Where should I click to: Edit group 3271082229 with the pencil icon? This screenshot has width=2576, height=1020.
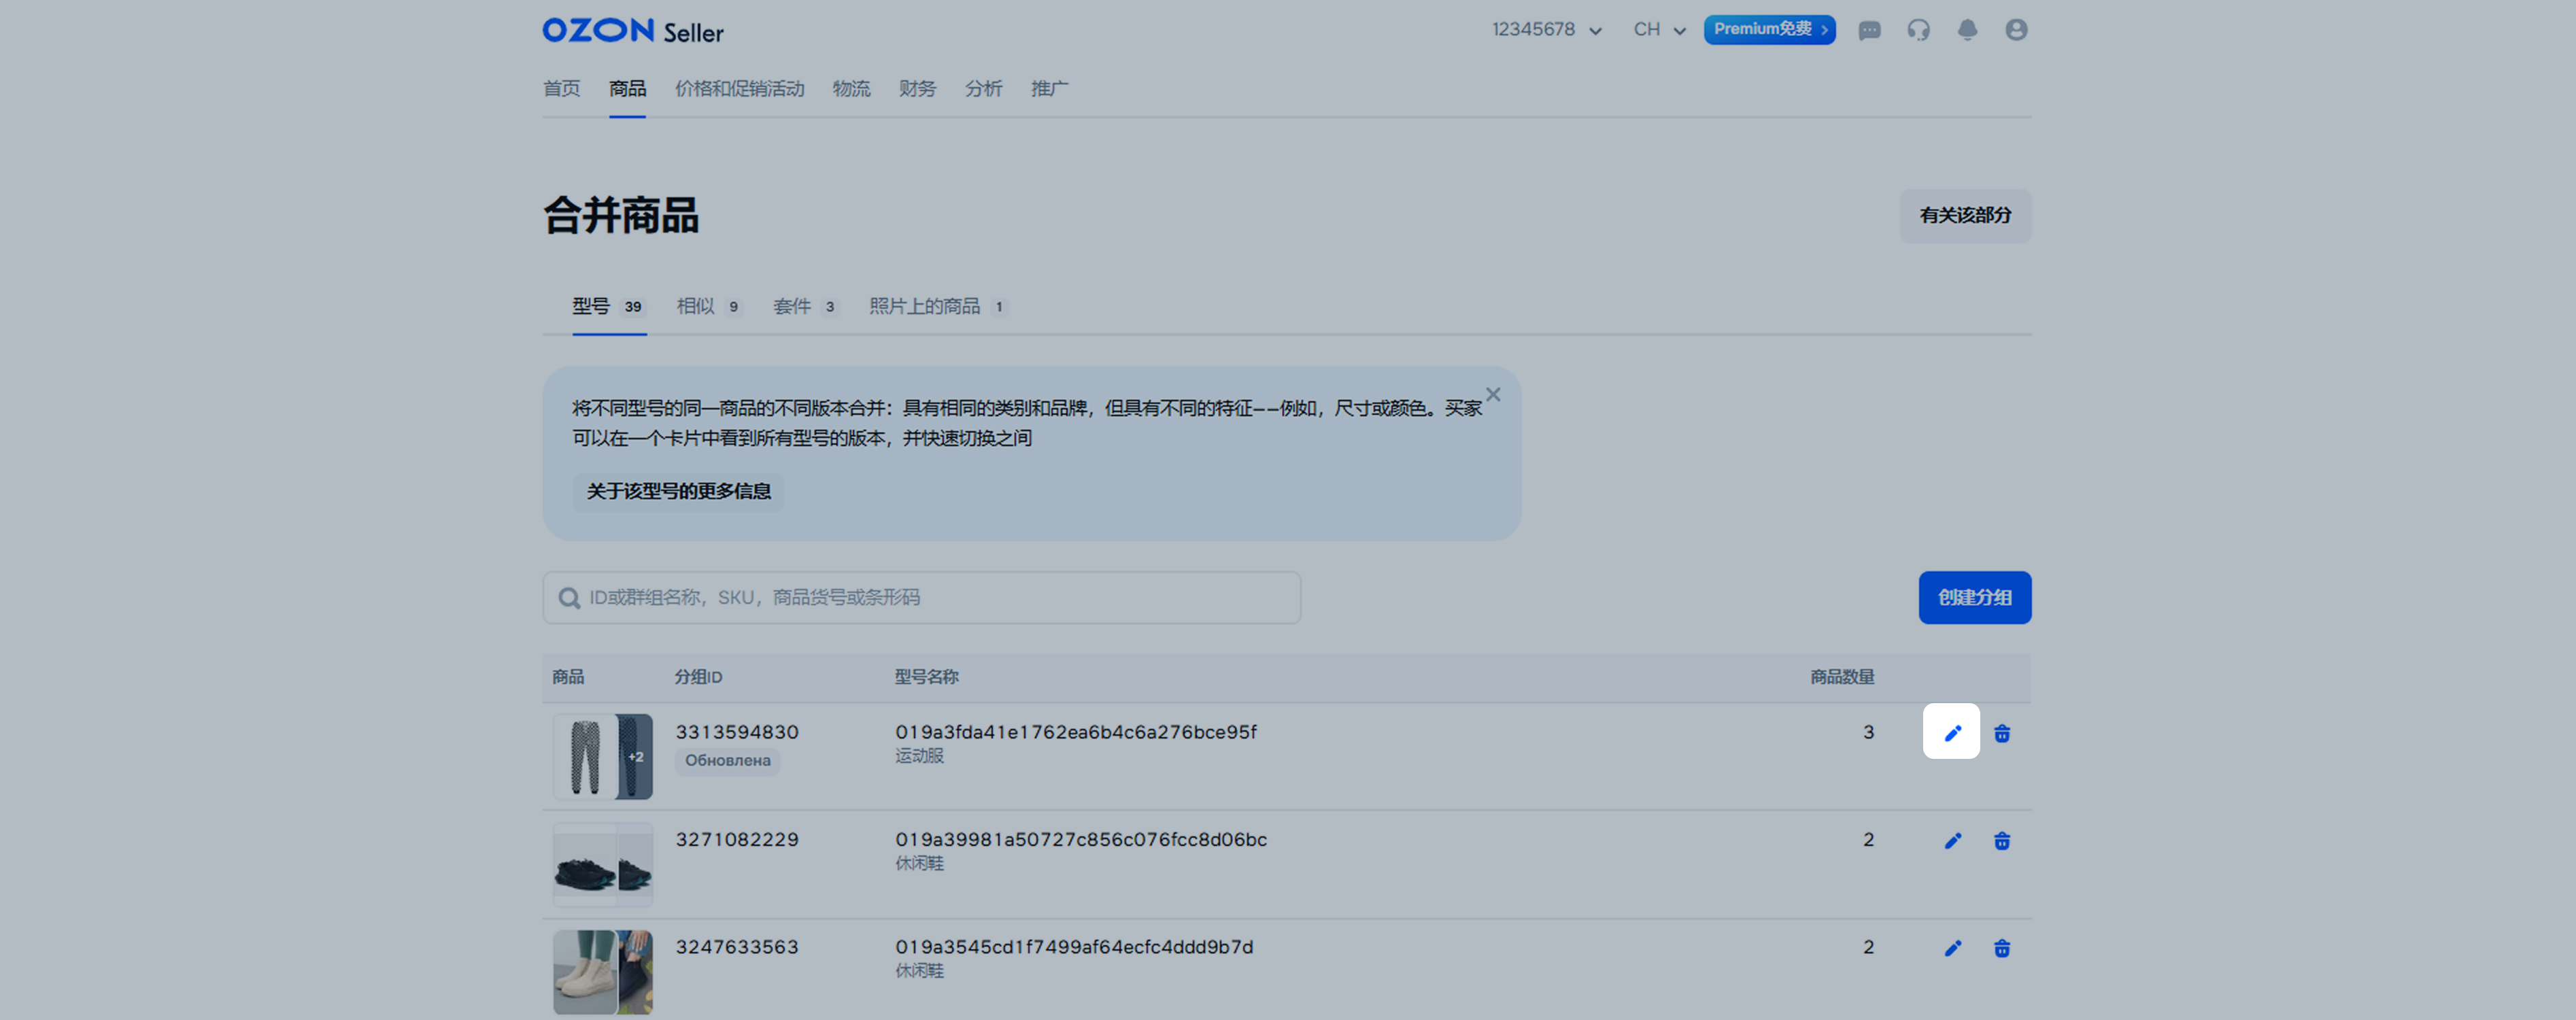click(1952, 841)
